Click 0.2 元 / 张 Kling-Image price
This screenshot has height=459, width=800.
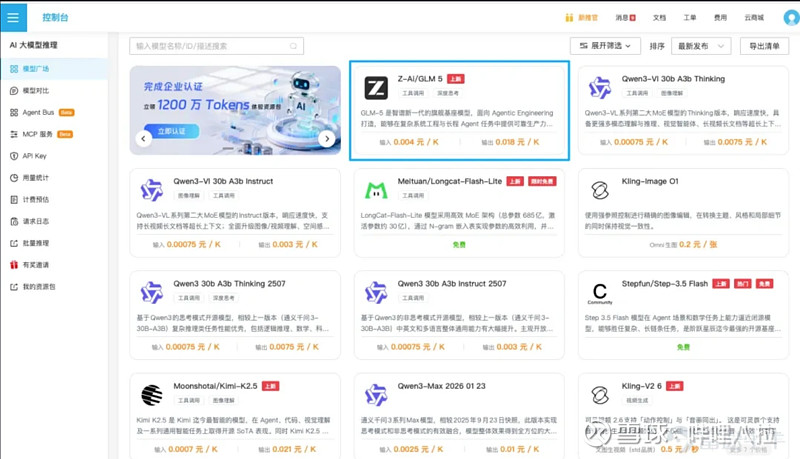coord(698,245)
